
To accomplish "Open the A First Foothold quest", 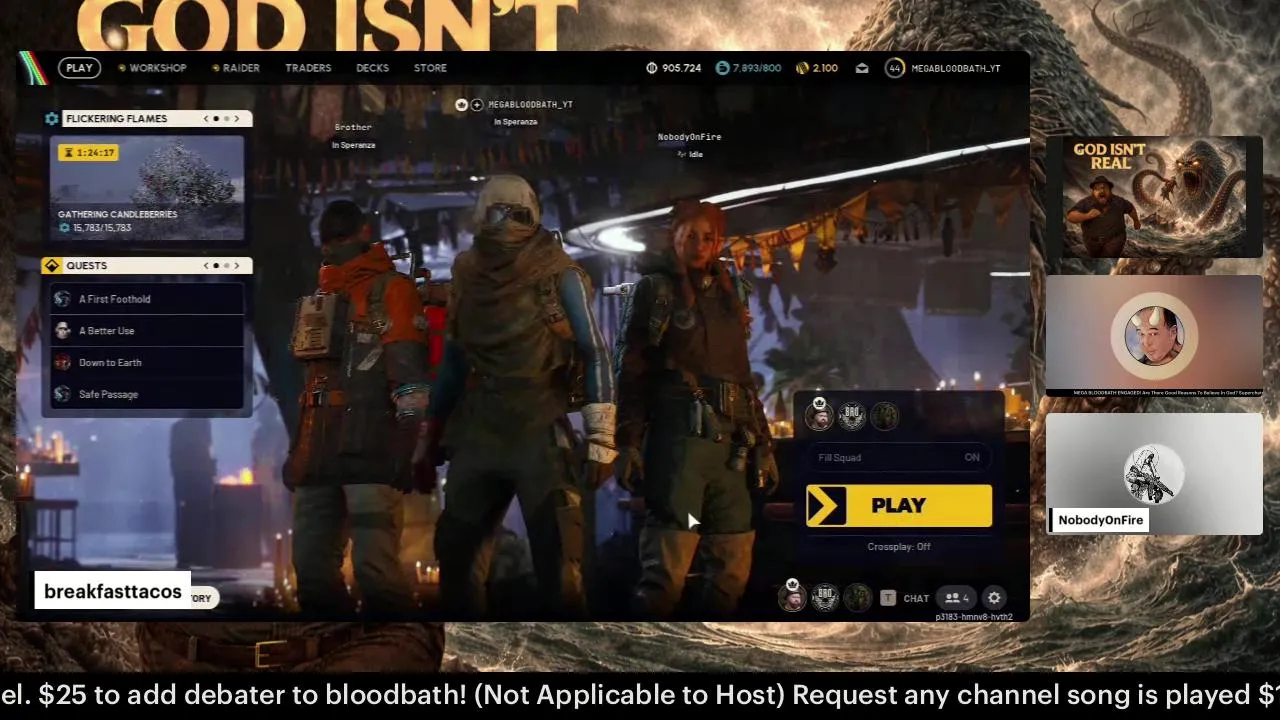I will [x=147, y=299].
